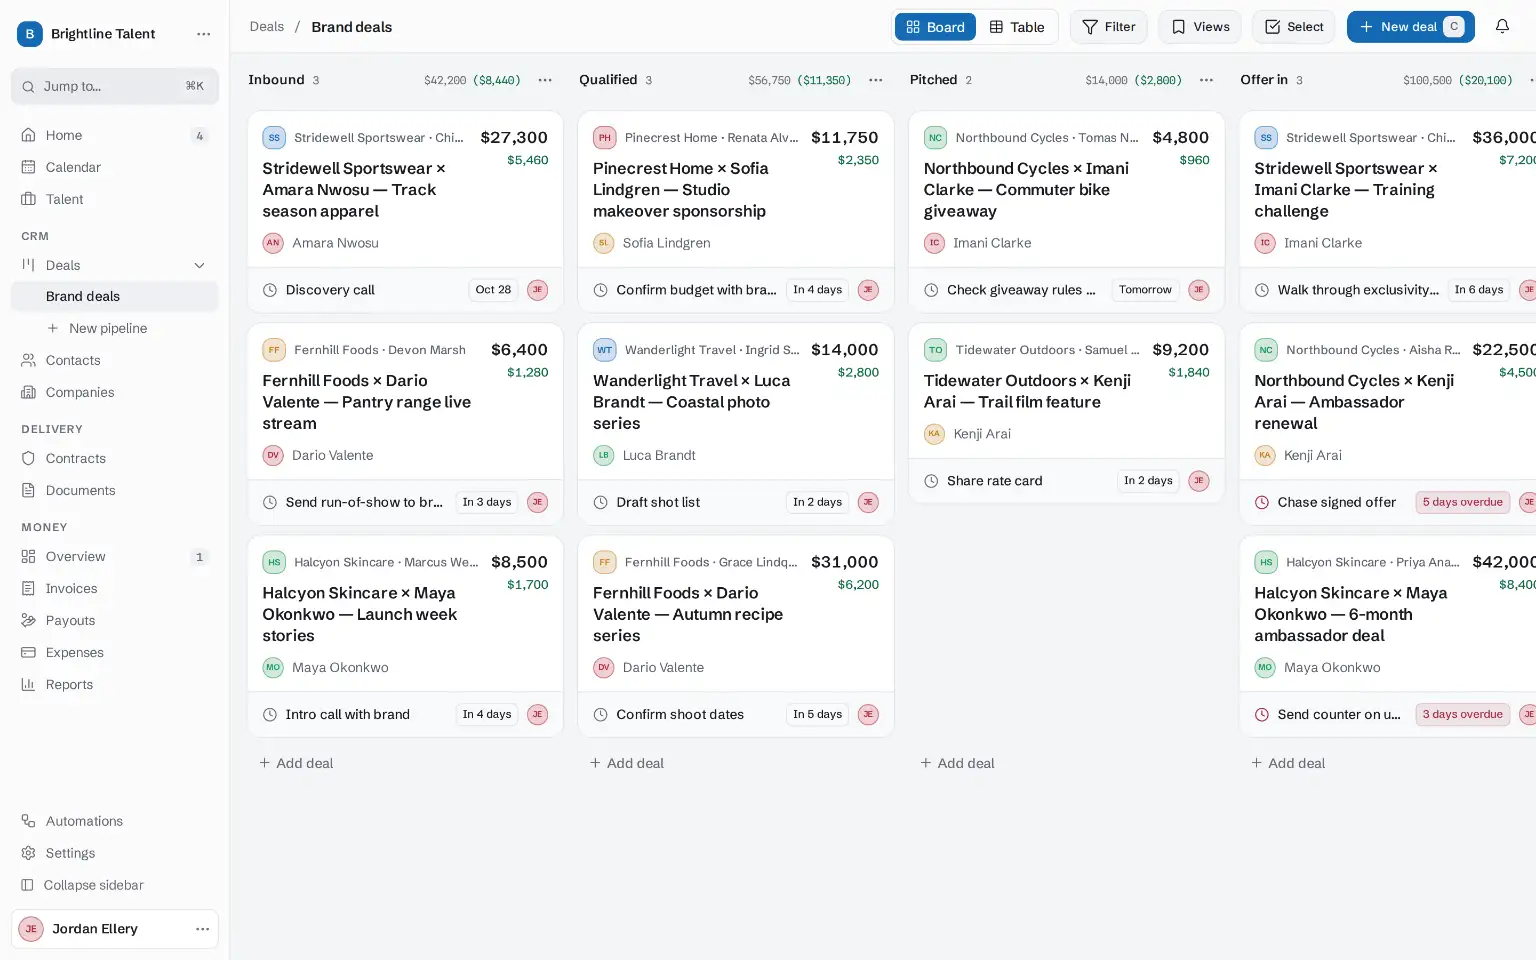The image size is (1536, 960).
Task: Open the Views dropdown
Action: click(x=1200, y=27)
